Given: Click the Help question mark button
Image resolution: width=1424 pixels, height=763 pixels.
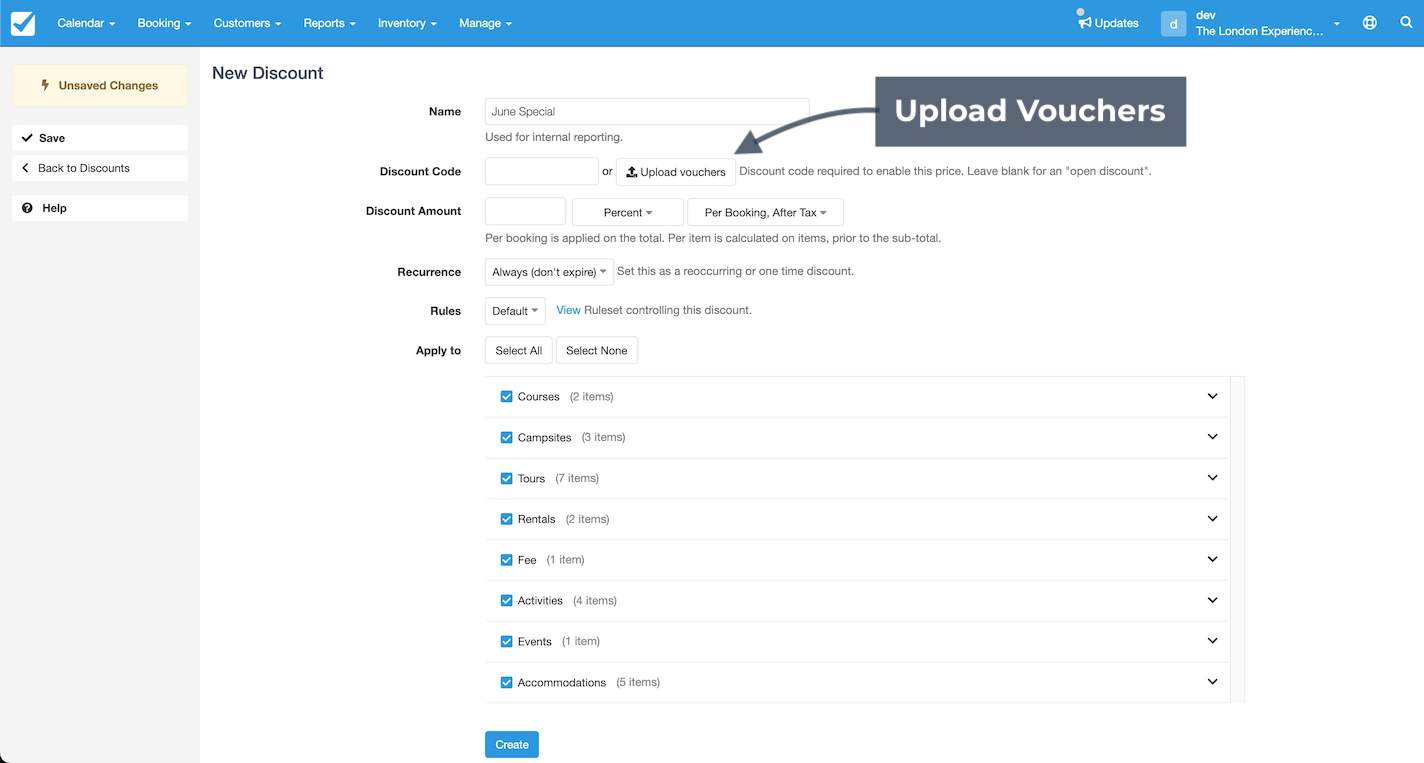Looking at the screenshot, I should coord(100,208).
